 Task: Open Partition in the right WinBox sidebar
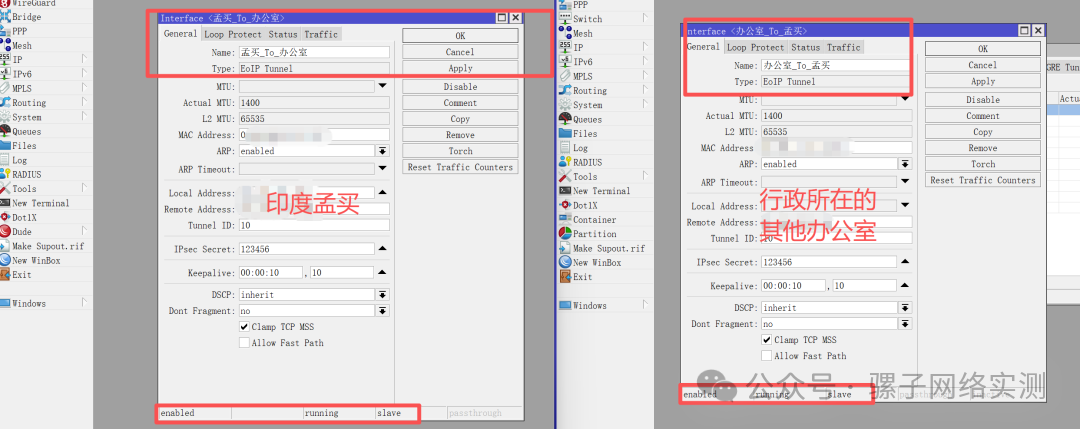click(594, 234)
